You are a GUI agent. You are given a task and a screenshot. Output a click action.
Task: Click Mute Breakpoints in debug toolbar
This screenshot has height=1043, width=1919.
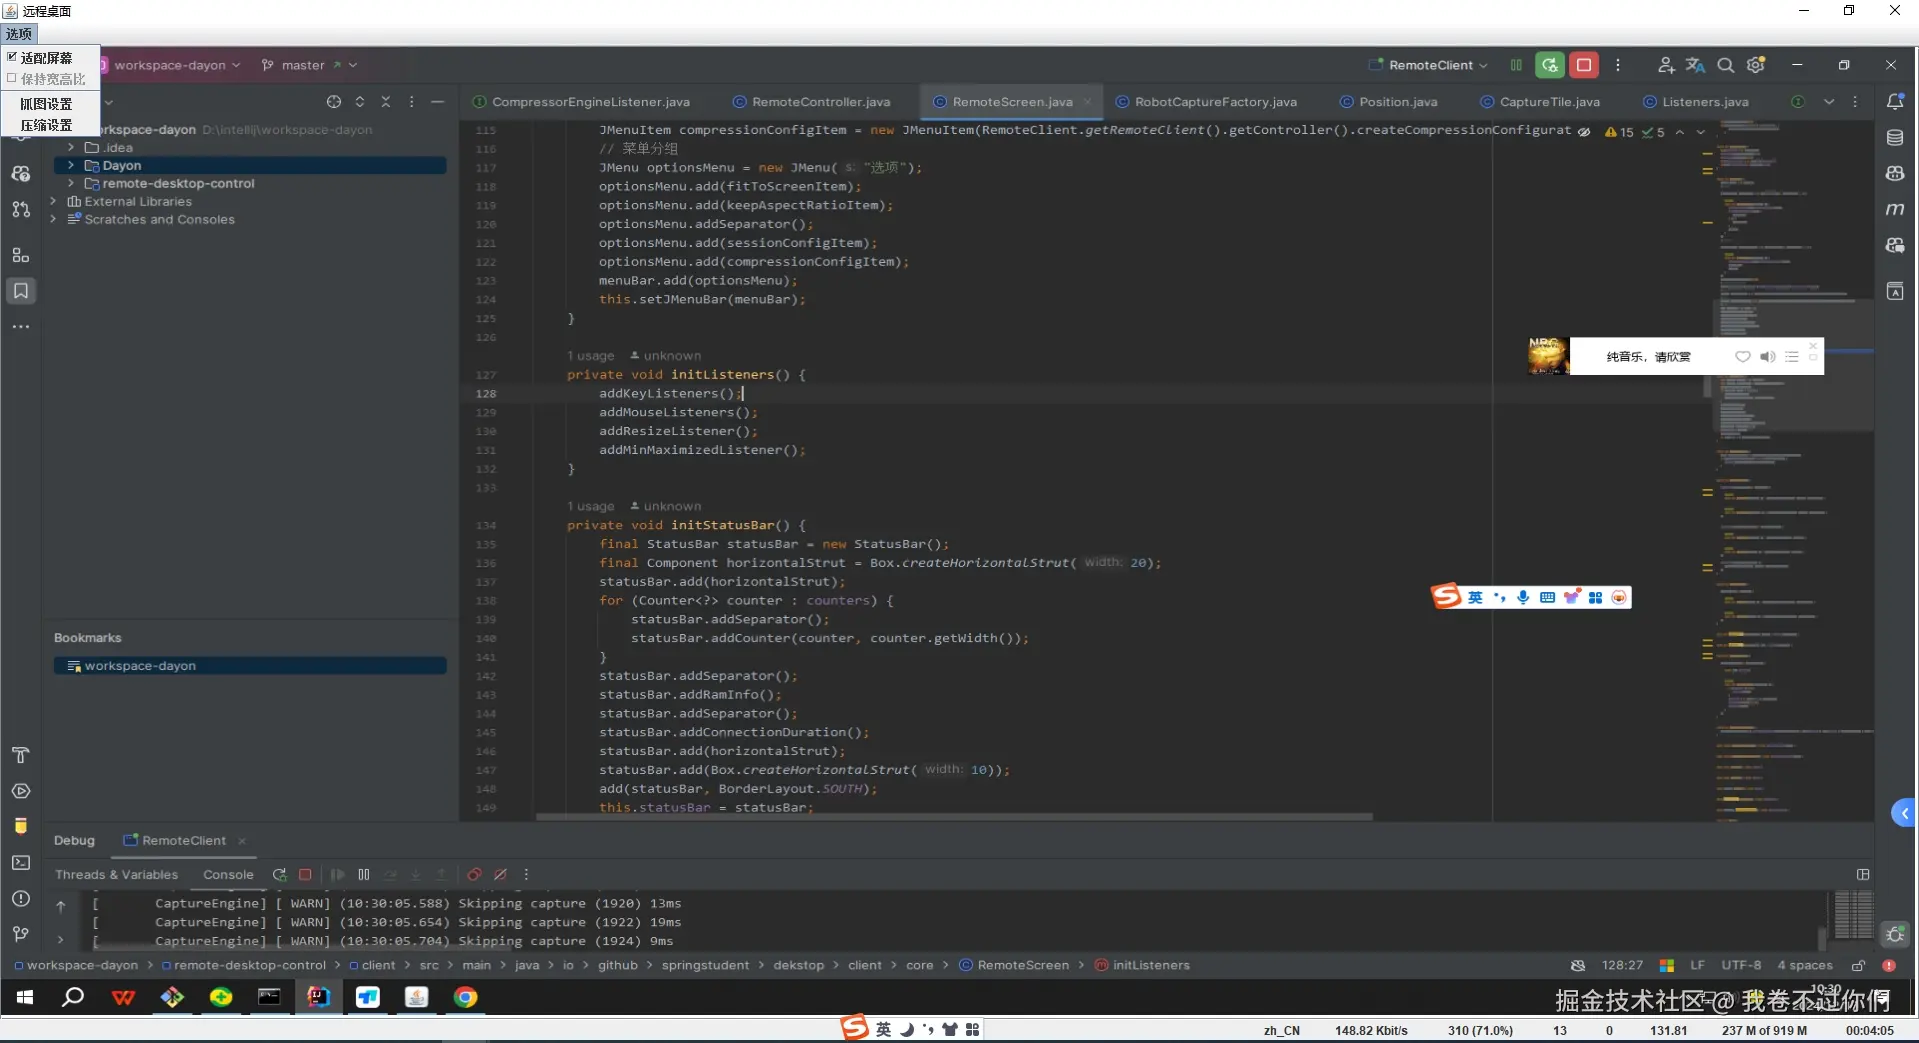(500, 874)
